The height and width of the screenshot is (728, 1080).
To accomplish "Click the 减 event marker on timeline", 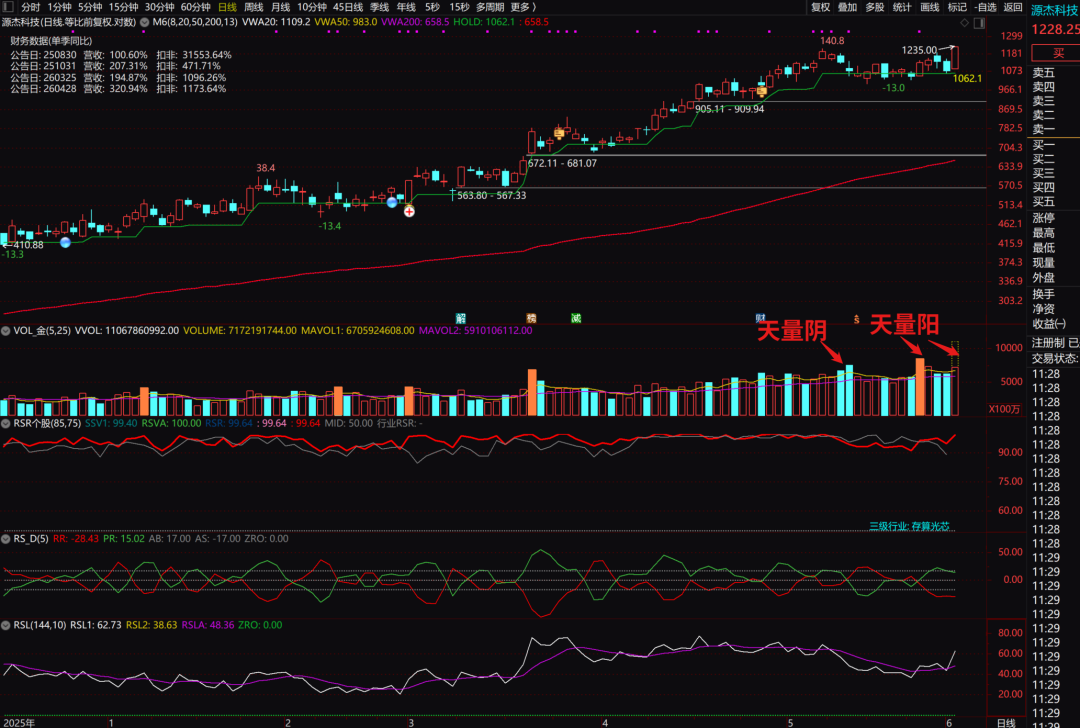I will point(576,318).
